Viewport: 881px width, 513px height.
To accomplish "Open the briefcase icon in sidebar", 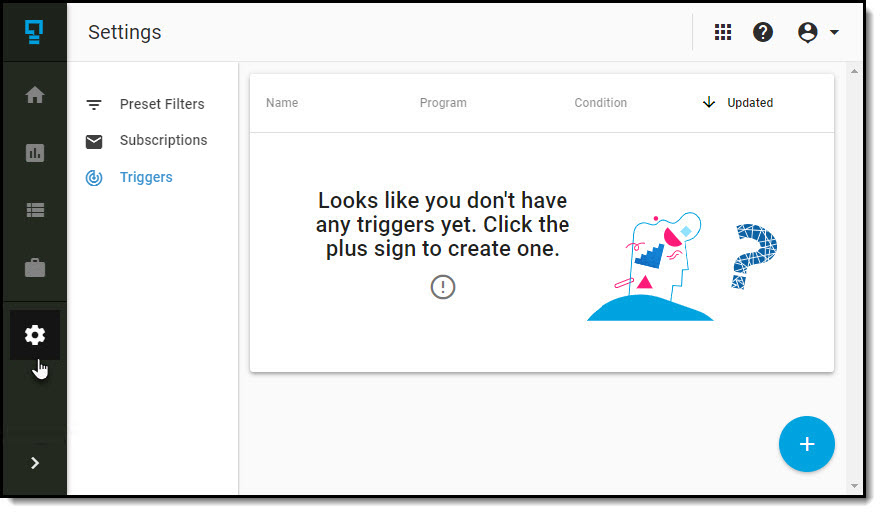I will click(x=35, y=268).
